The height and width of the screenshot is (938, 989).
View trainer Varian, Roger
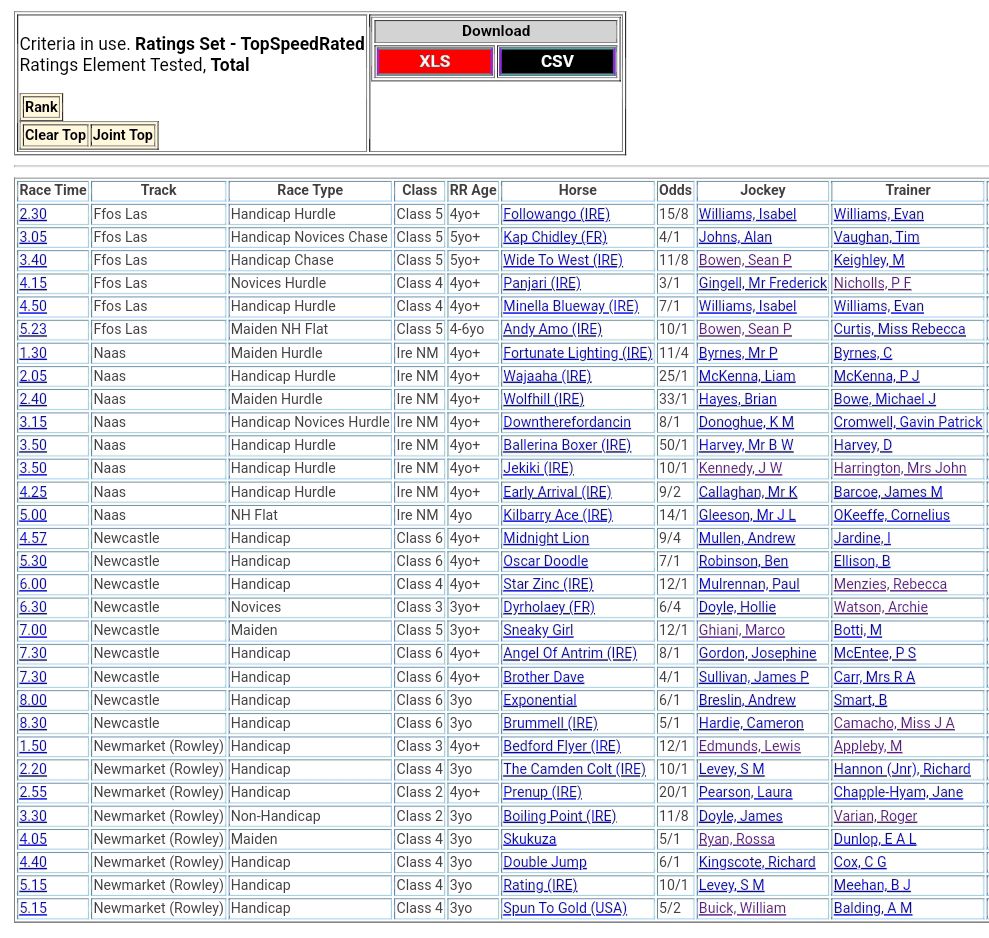point(875,816)
